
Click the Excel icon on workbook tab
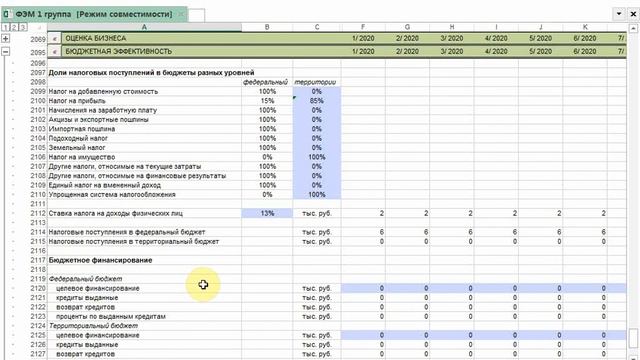pos(6,14)
